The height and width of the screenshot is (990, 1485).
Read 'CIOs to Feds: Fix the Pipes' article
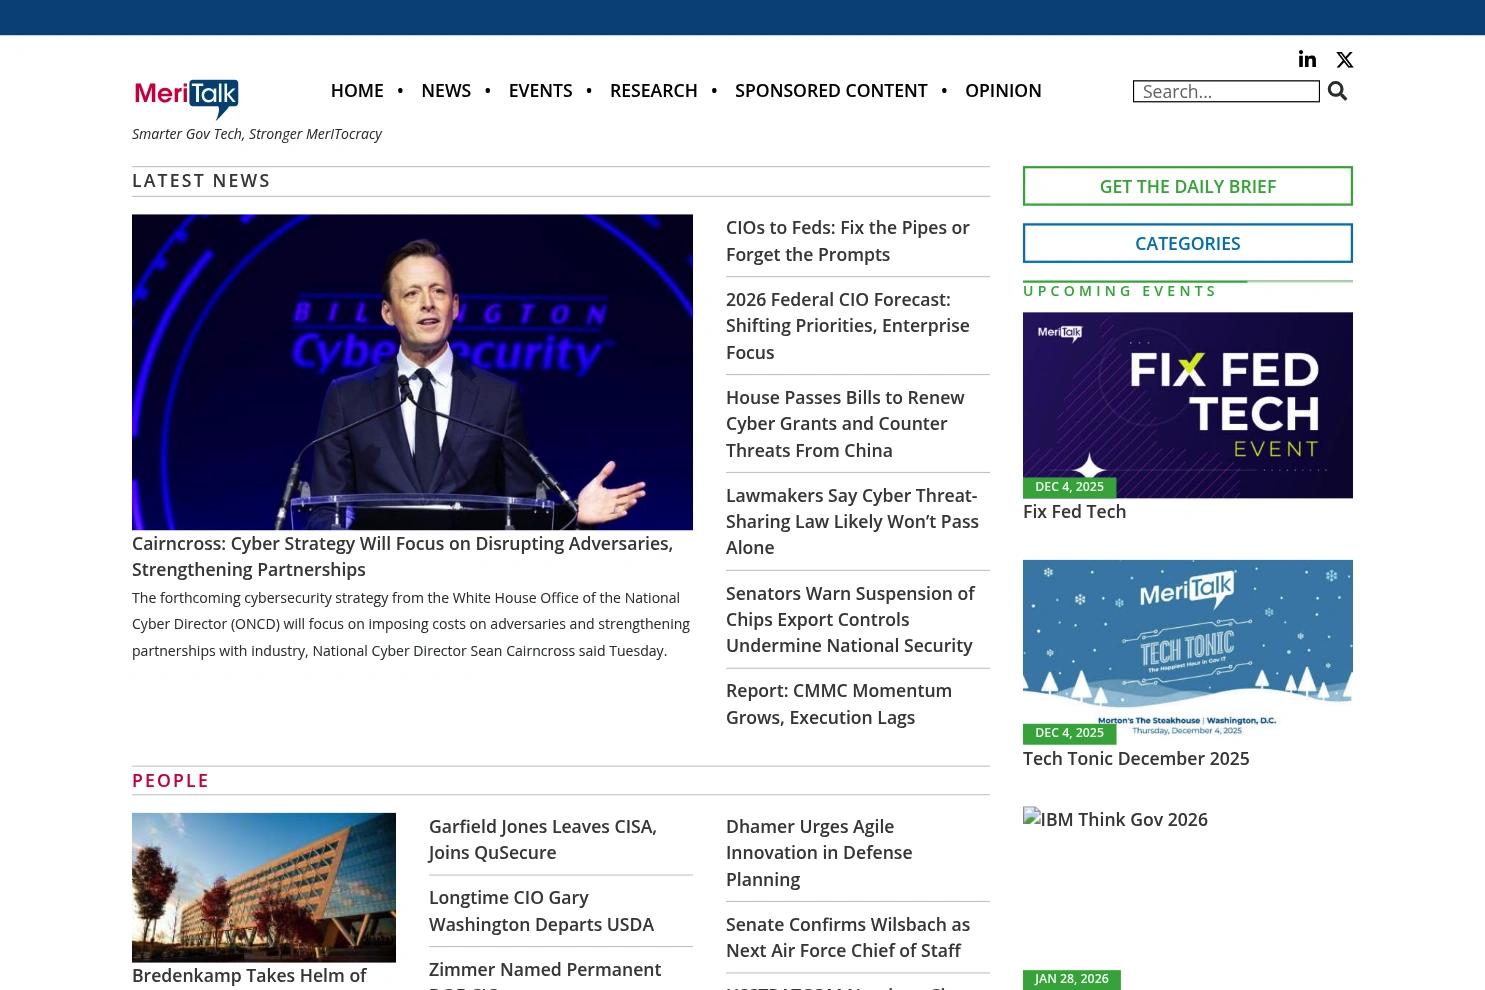848,241
